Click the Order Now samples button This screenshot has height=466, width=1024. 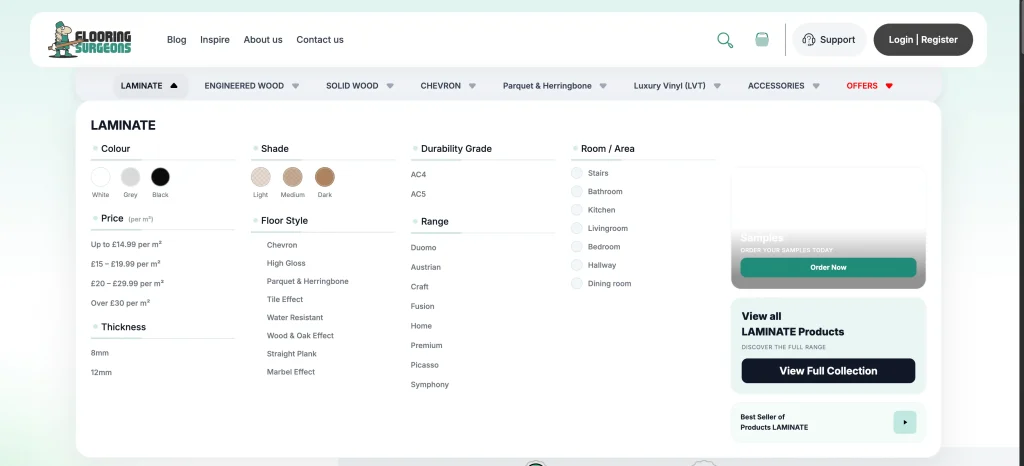point(828,268)
